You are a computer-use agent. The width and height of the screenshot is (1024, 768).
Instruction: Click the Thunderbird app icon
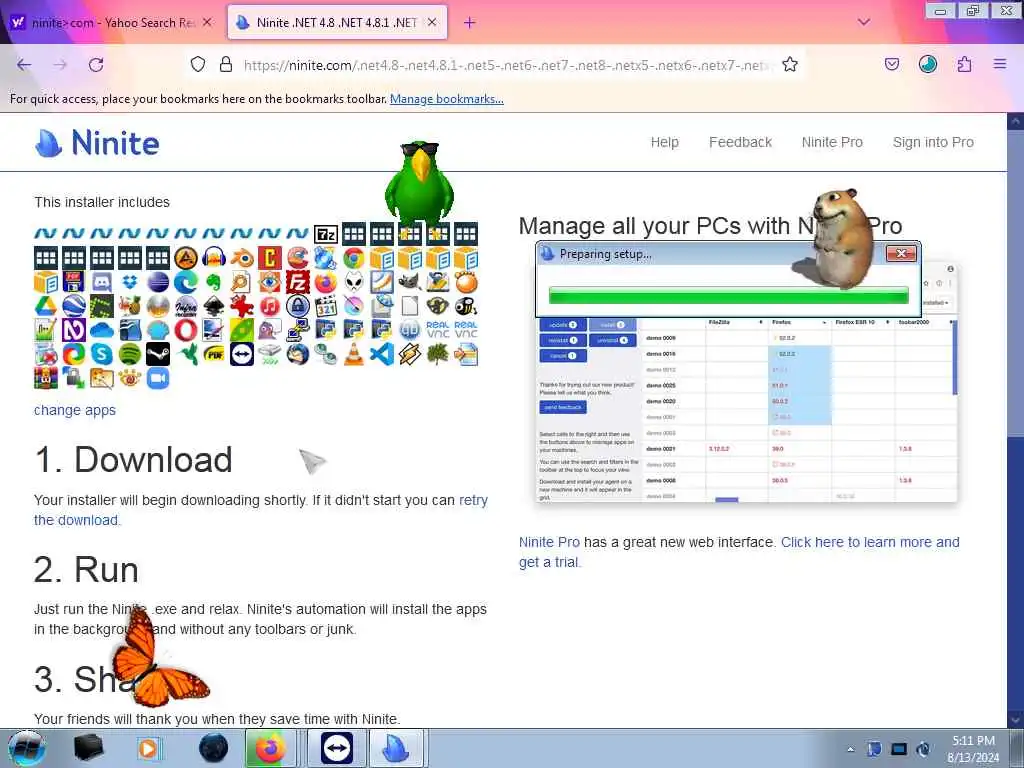[x=298, y=354]
